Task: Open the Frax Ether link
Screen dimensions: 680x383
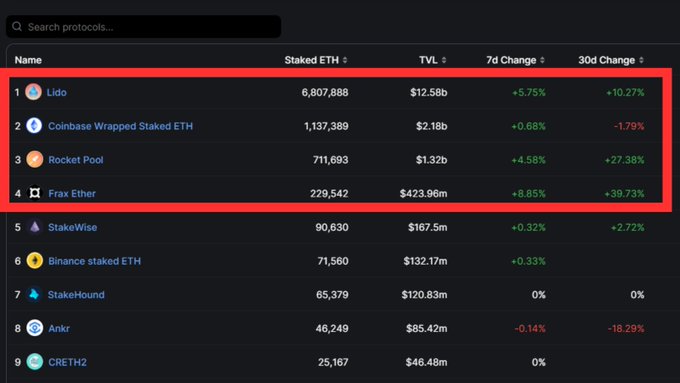Action: [x=72, y=193]
